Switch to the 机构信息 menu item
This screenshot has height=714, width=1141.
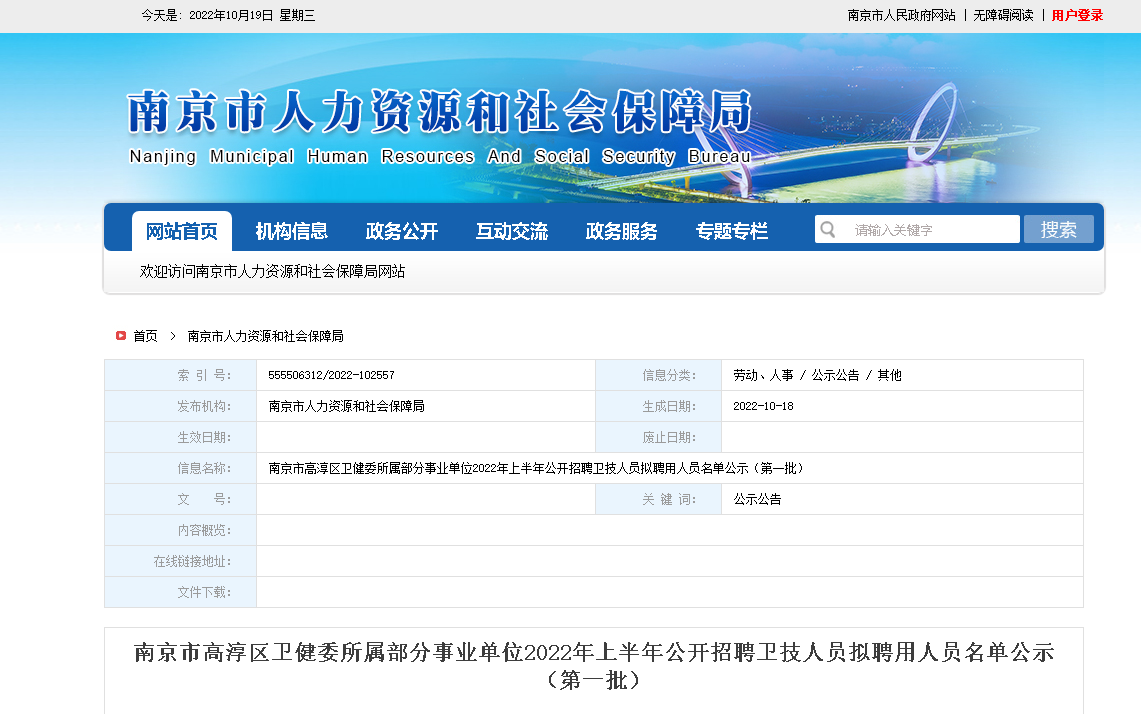(291, 231)
